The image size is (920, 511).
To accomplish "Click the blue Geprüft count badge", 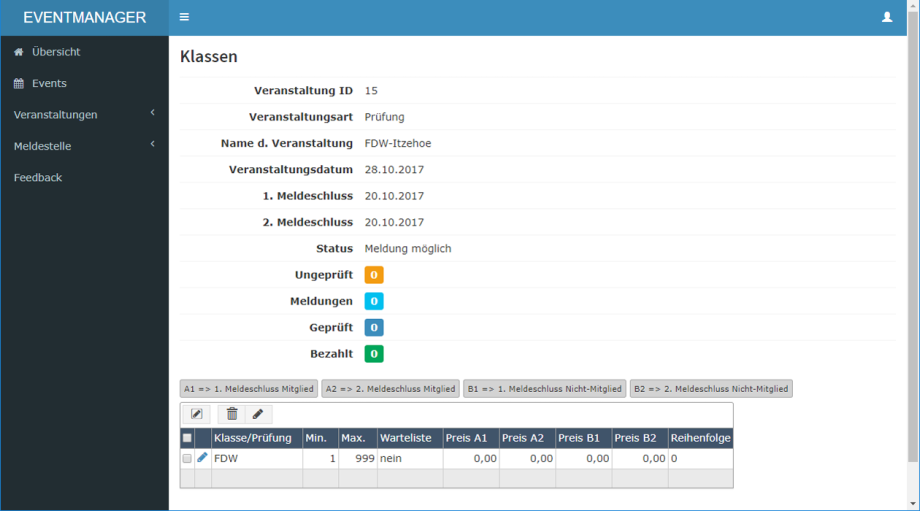I will tap(374, 327).
